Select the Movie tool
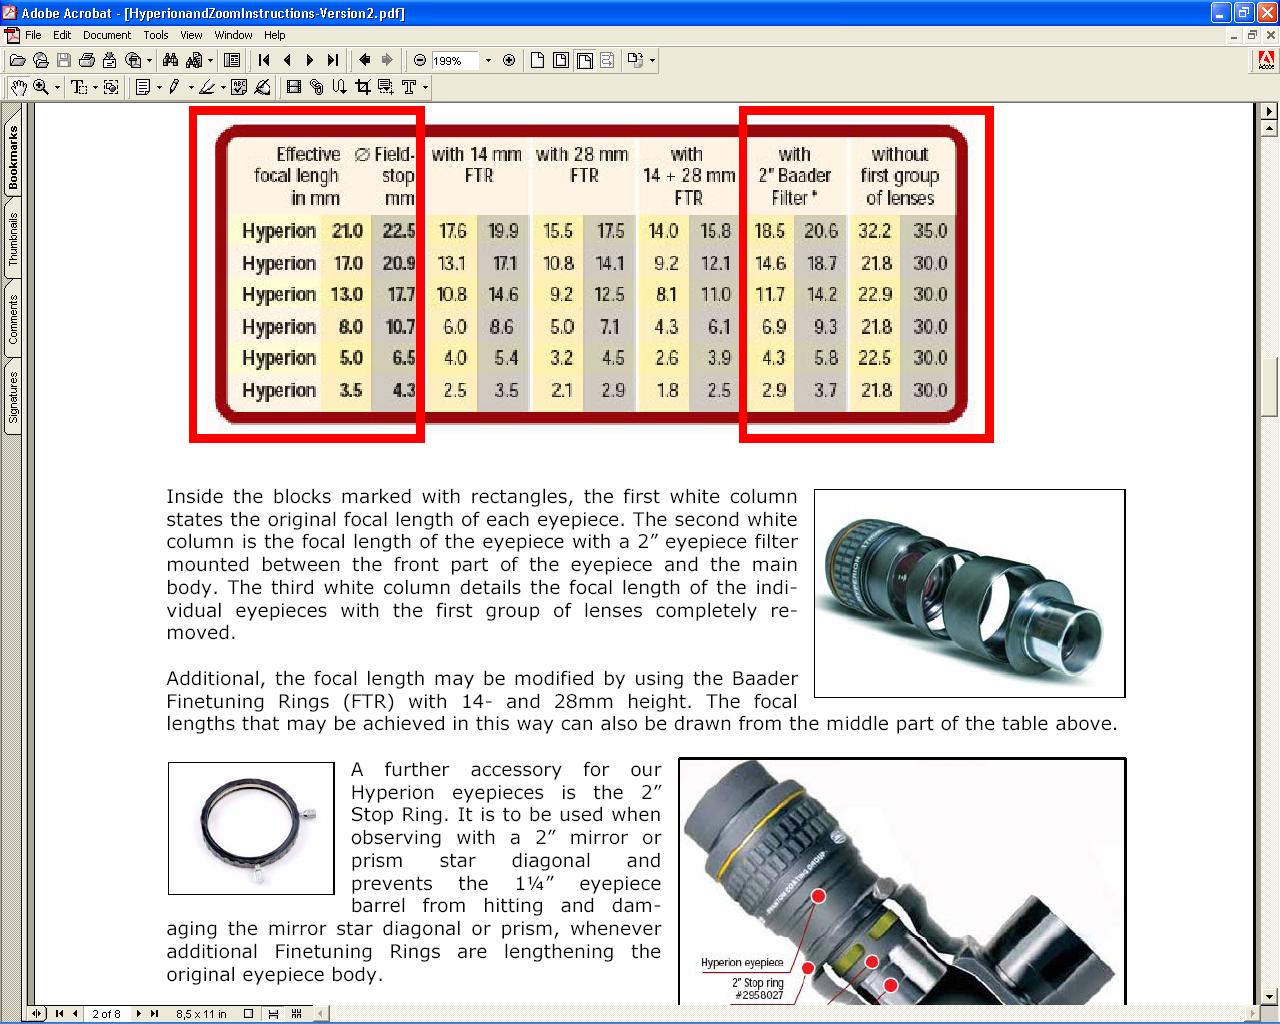This screenshot has width=1280, height=1024. point(293,88)
